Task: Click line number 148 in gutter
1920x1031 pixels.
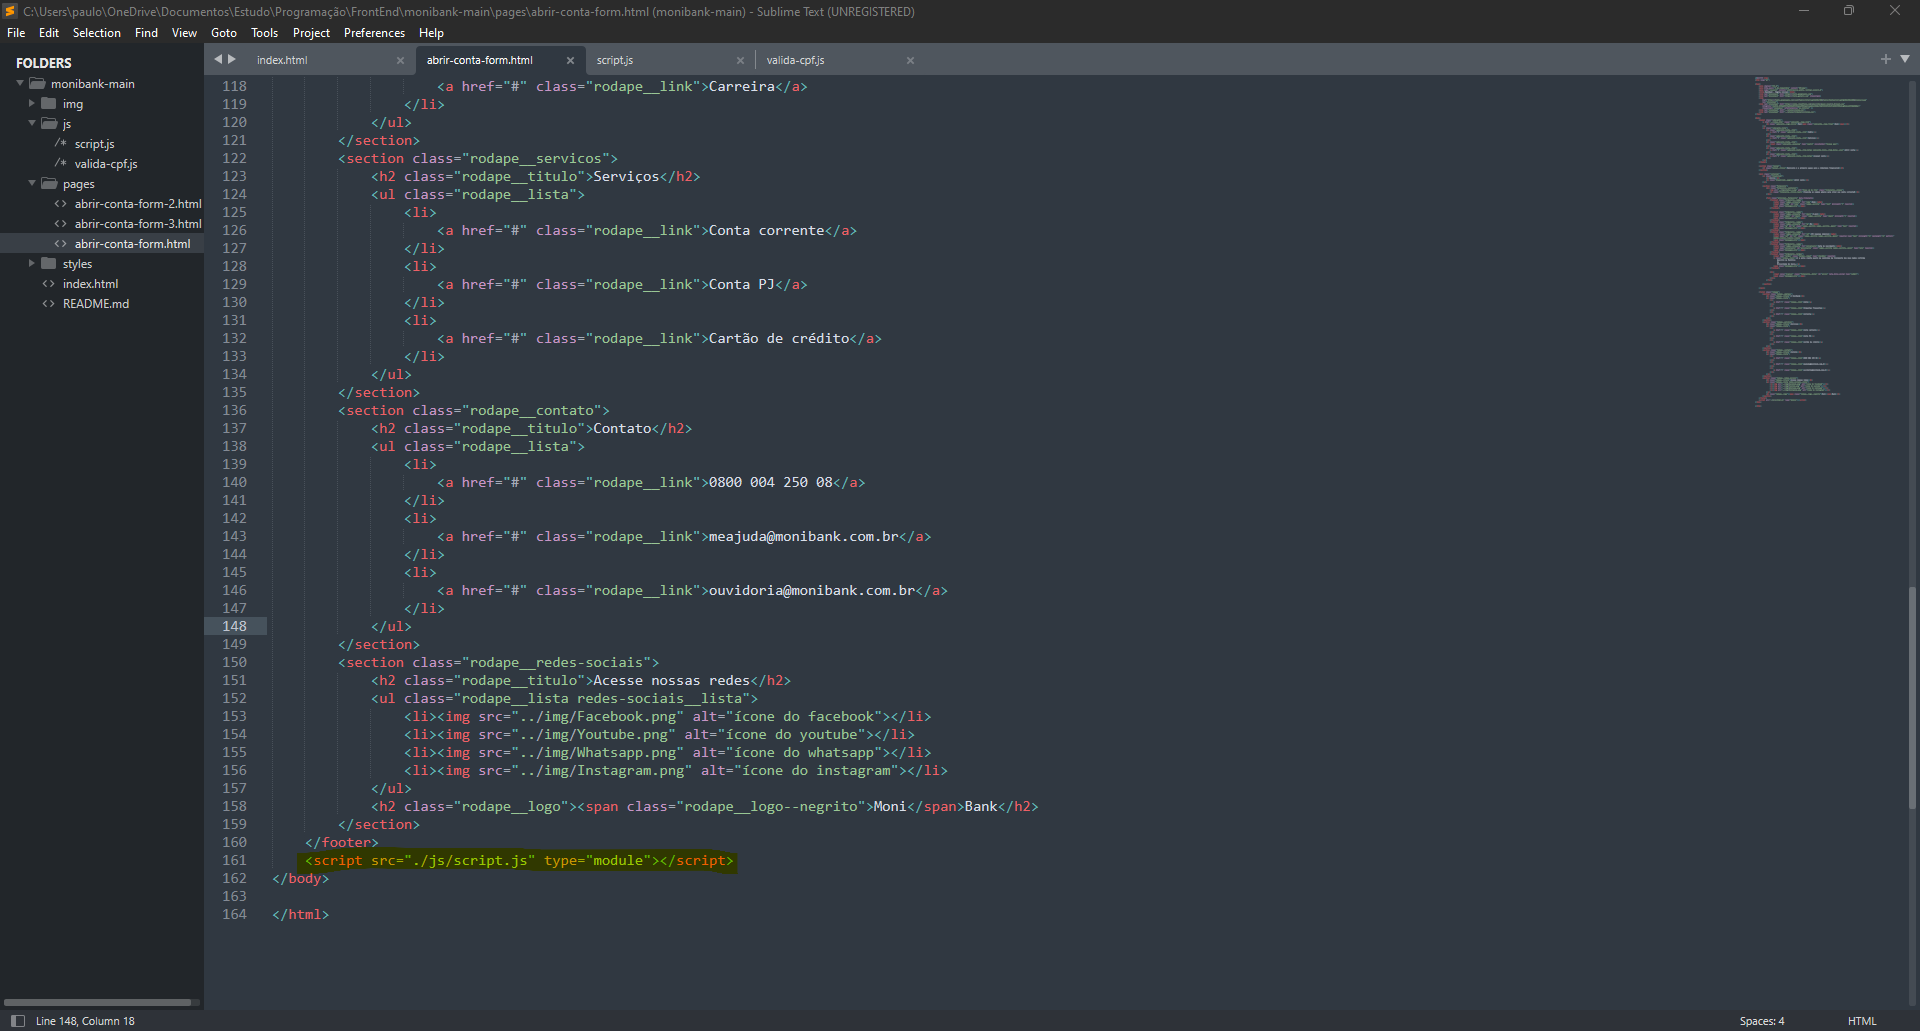Action: pos(235,626)
